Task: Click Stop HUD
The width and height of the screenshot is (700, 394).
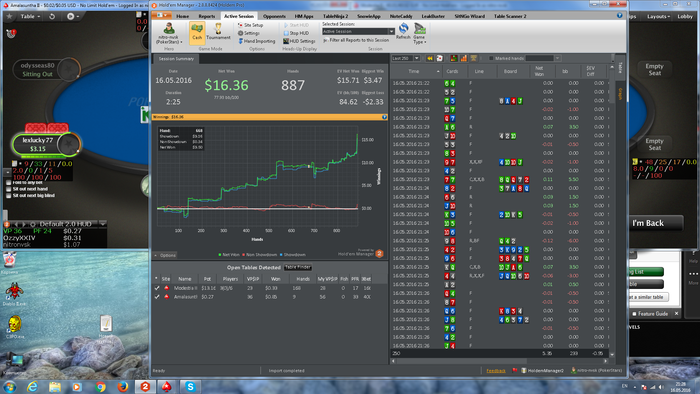Action: click(x=296, y=33)
